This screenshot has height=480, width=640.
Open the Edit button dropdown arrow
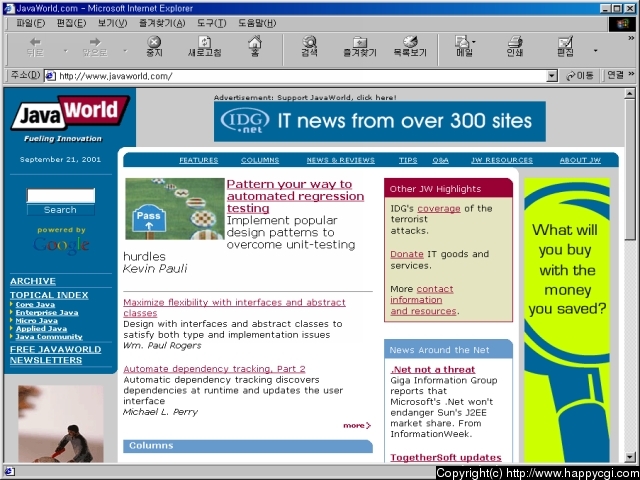(595, 51)
